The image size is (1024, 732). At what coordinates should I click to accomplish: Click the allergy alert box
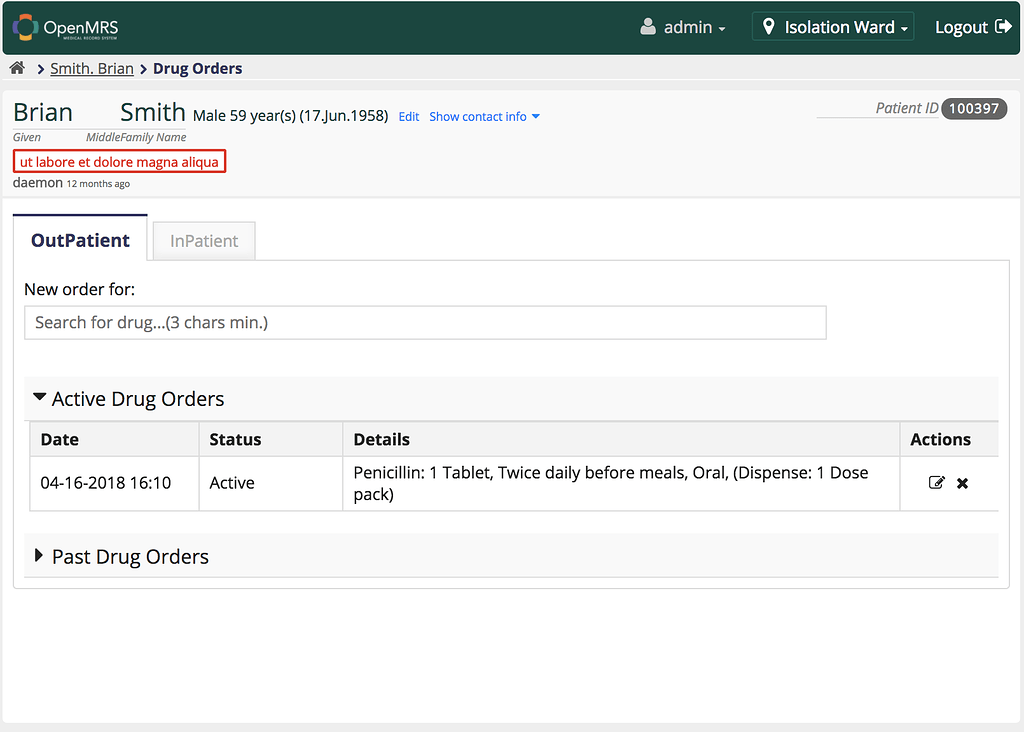(x=119, y=161)
